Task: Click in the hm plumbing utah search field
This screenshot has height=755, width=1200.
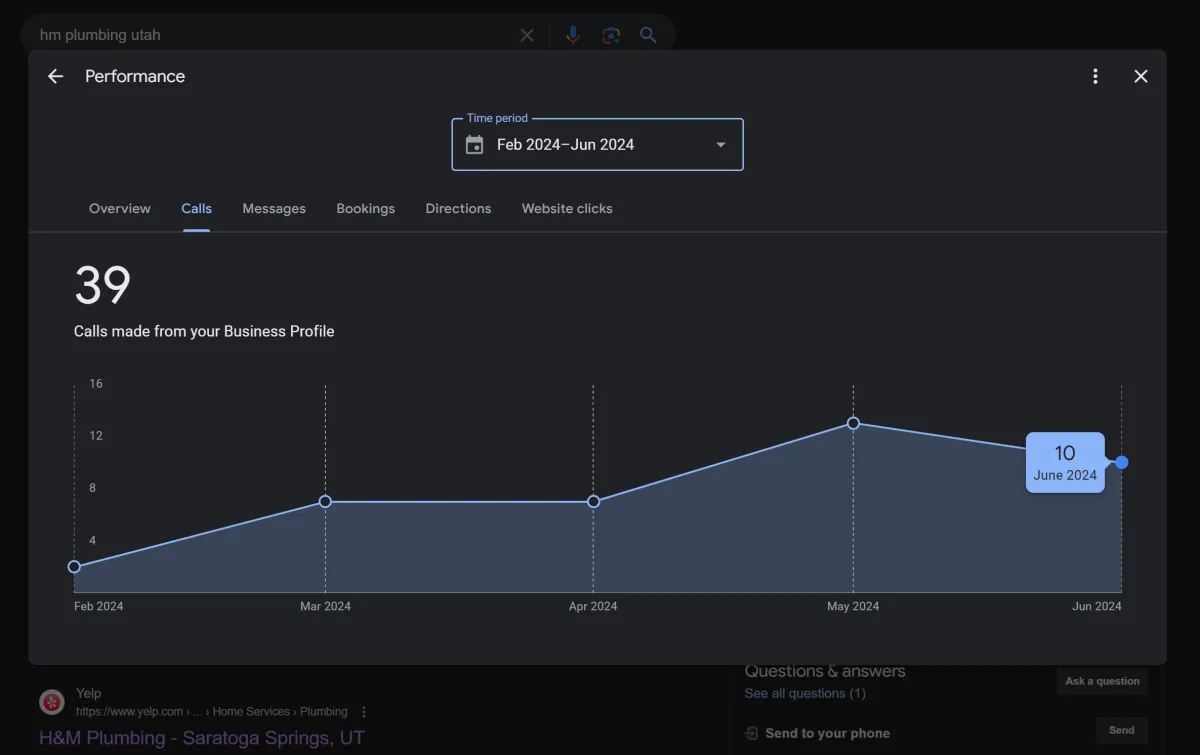Action: pyautogui.click(x=270, y=35)
